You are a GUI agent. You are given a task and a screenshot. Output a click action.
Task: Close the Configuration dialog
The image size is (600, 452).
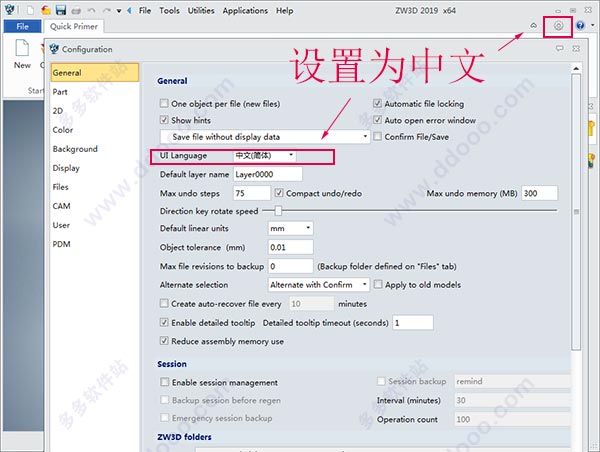click(x=576, y=49)
